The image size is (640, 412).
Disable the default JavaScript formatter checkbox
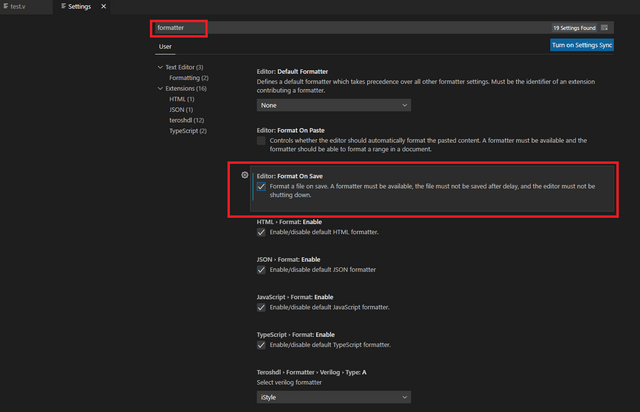coord(261,307)
